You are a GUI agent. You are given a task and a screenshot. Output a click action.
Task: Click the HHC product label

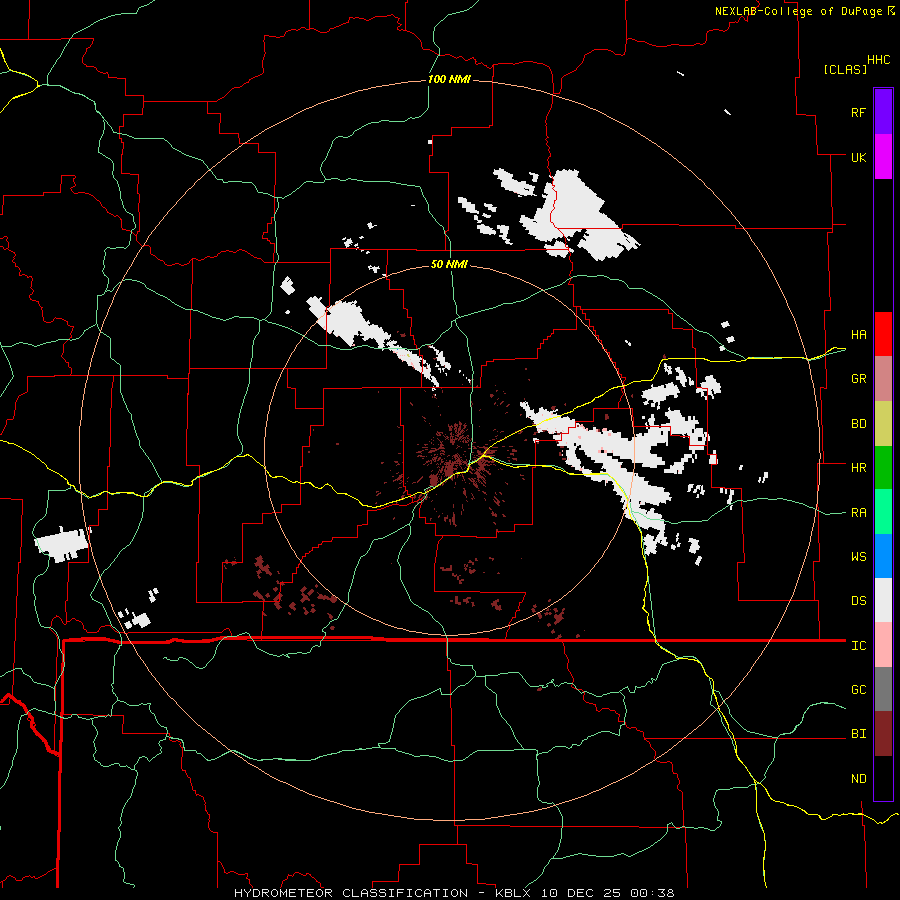tap(879, 60)
